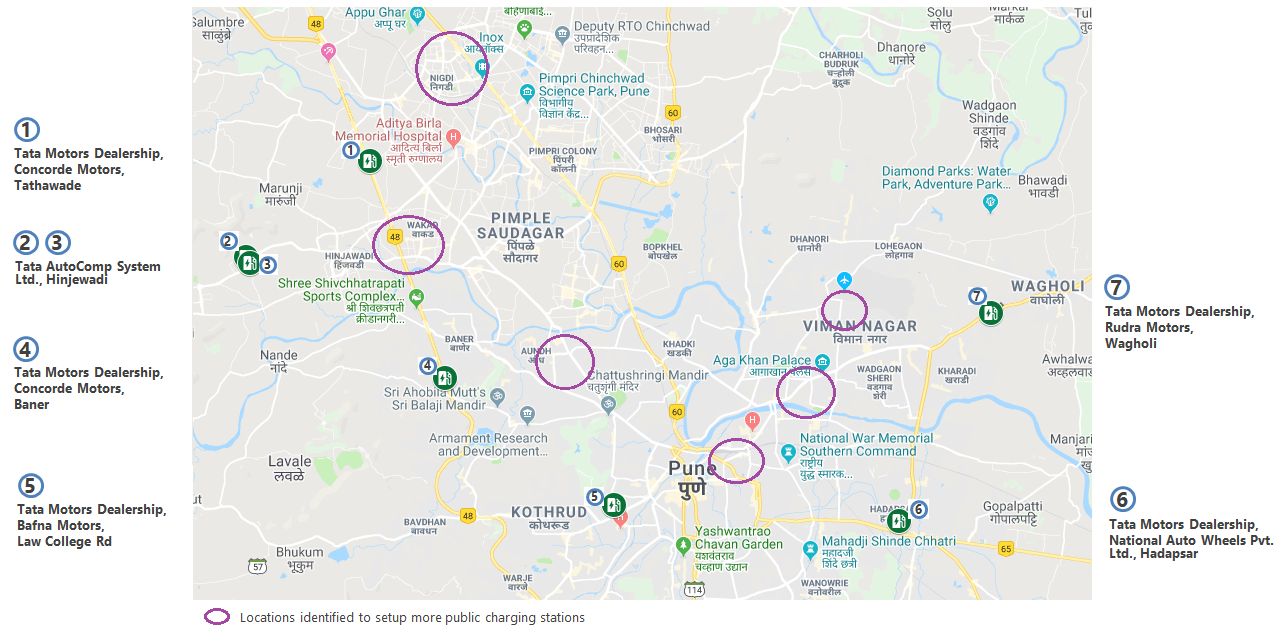Click the EV charging marker at Tathawade
Screen dimensions: 1280x634
370,160
